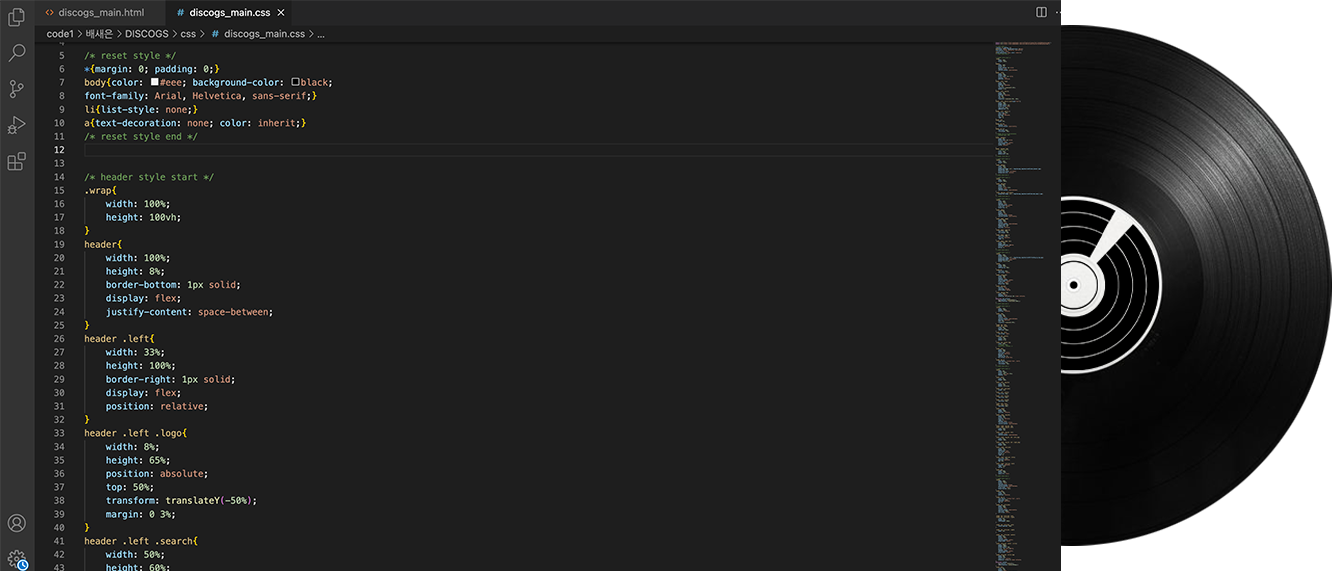Open the Manage gear settings icon
1332x571 pixels.
tap(16, 558)
